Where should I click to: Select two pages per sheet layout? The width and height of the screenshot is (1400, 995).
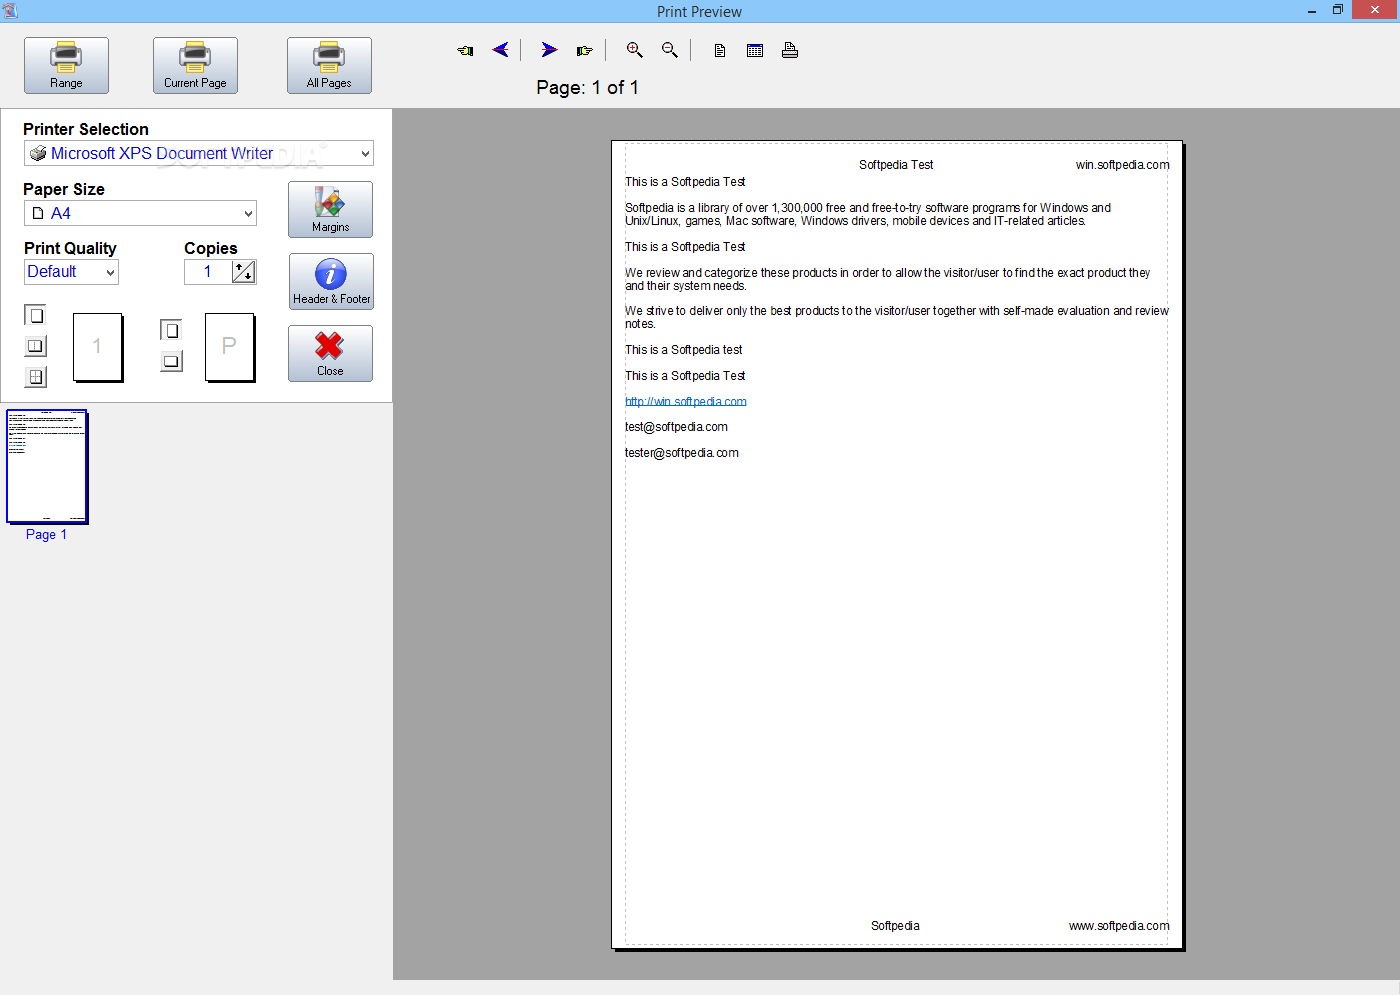[x=35, y=346]
